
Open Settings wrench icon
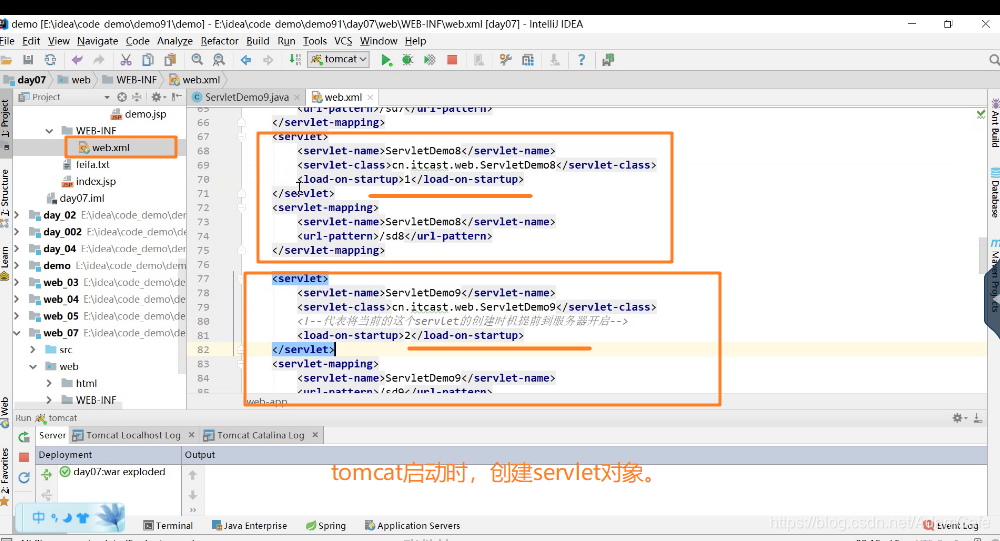click(506, 59)
